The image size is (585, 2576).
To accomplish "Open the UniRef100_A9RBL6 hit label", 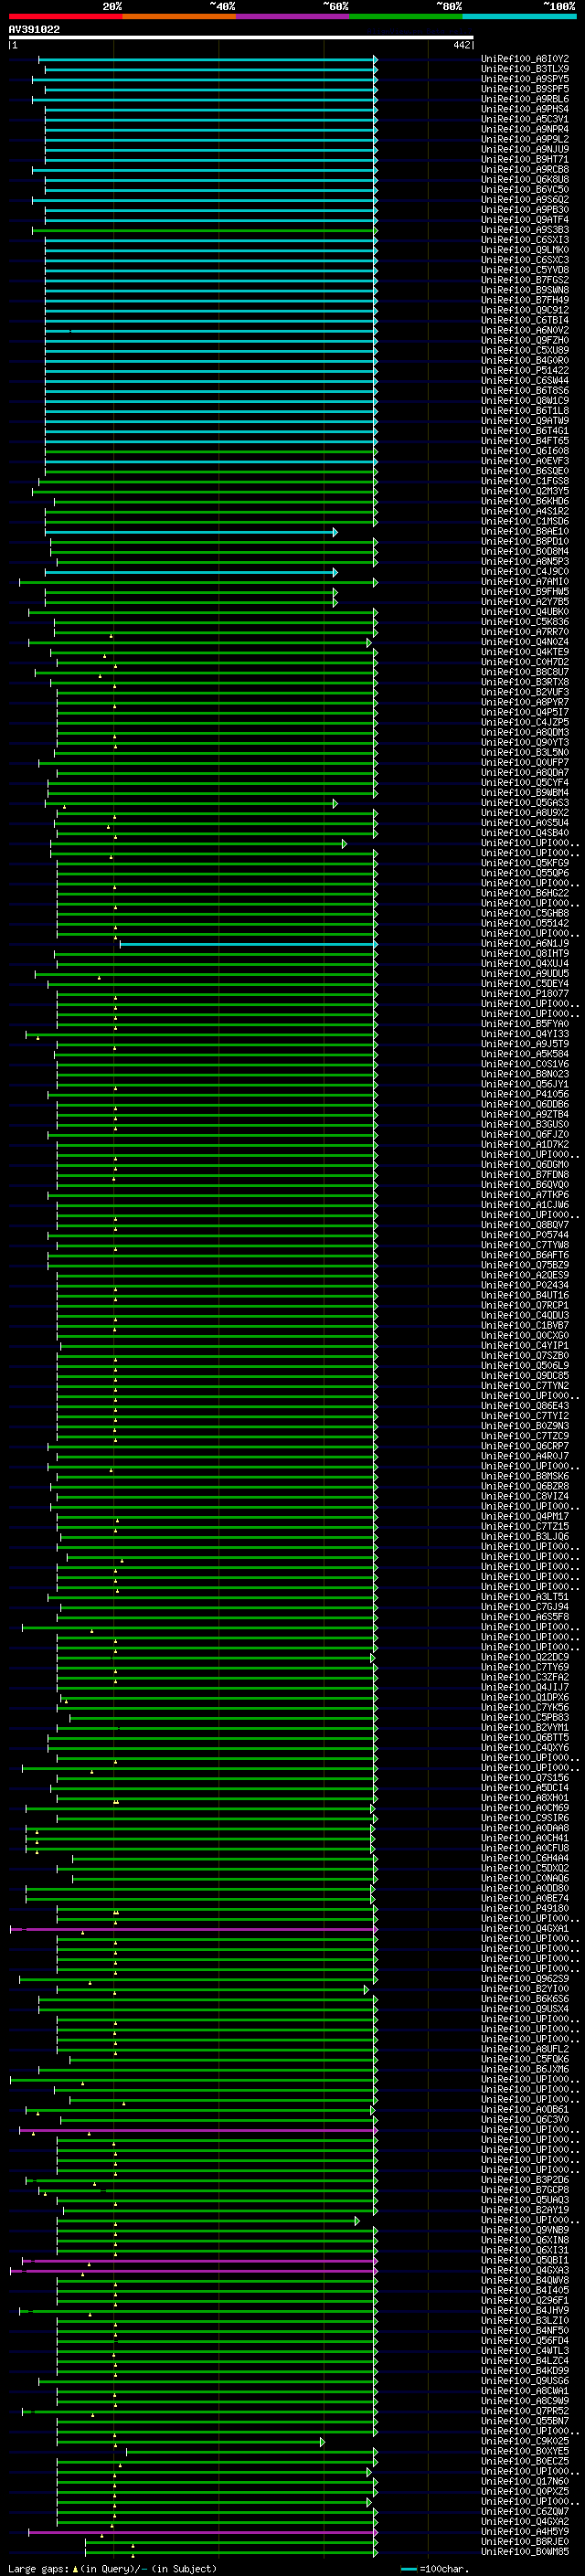I will tap(525, 99).
